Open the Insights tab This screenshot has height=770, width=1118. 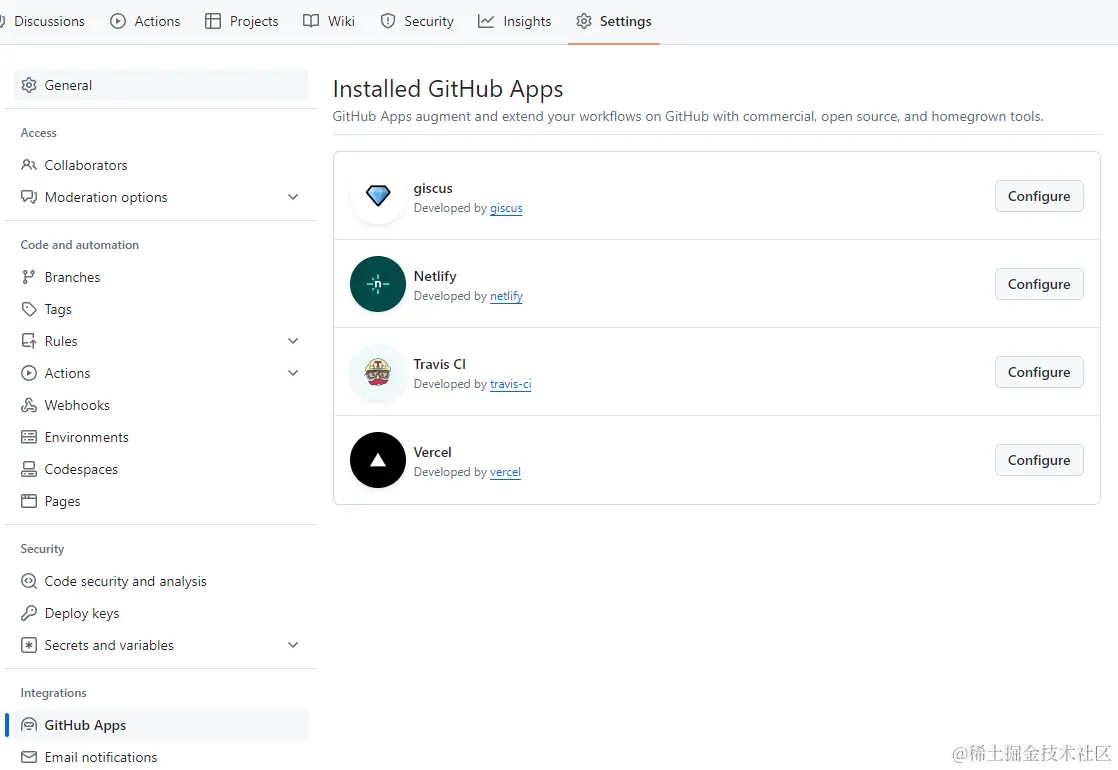tap(515, 21)
